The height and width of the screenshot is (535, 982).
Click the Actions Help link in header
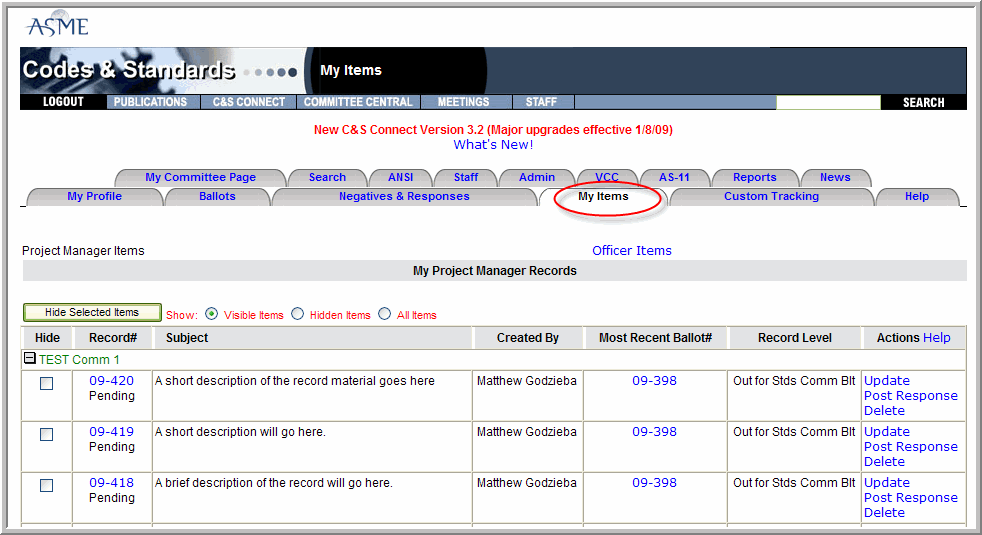pos(936,338)
